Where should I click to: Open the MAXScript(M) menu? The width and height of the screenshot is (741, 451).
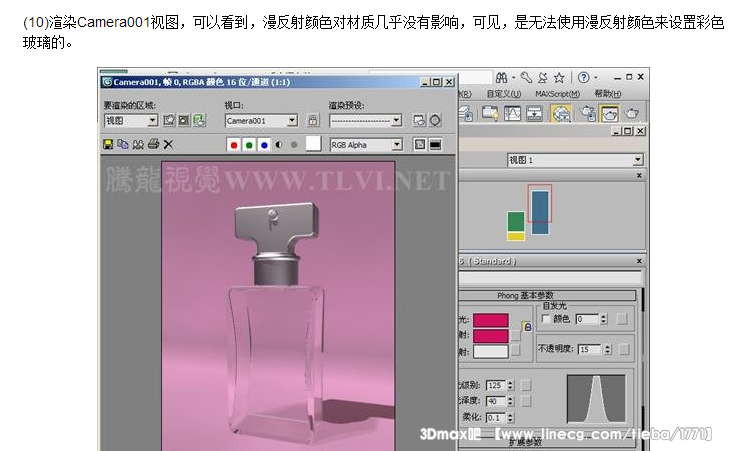558,94
